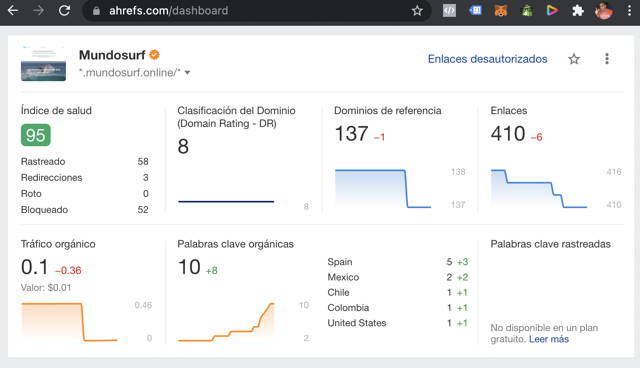Click the browser back arrow
Image resolution: width=640 pixels, height=368 pixels.
[13, 11]
